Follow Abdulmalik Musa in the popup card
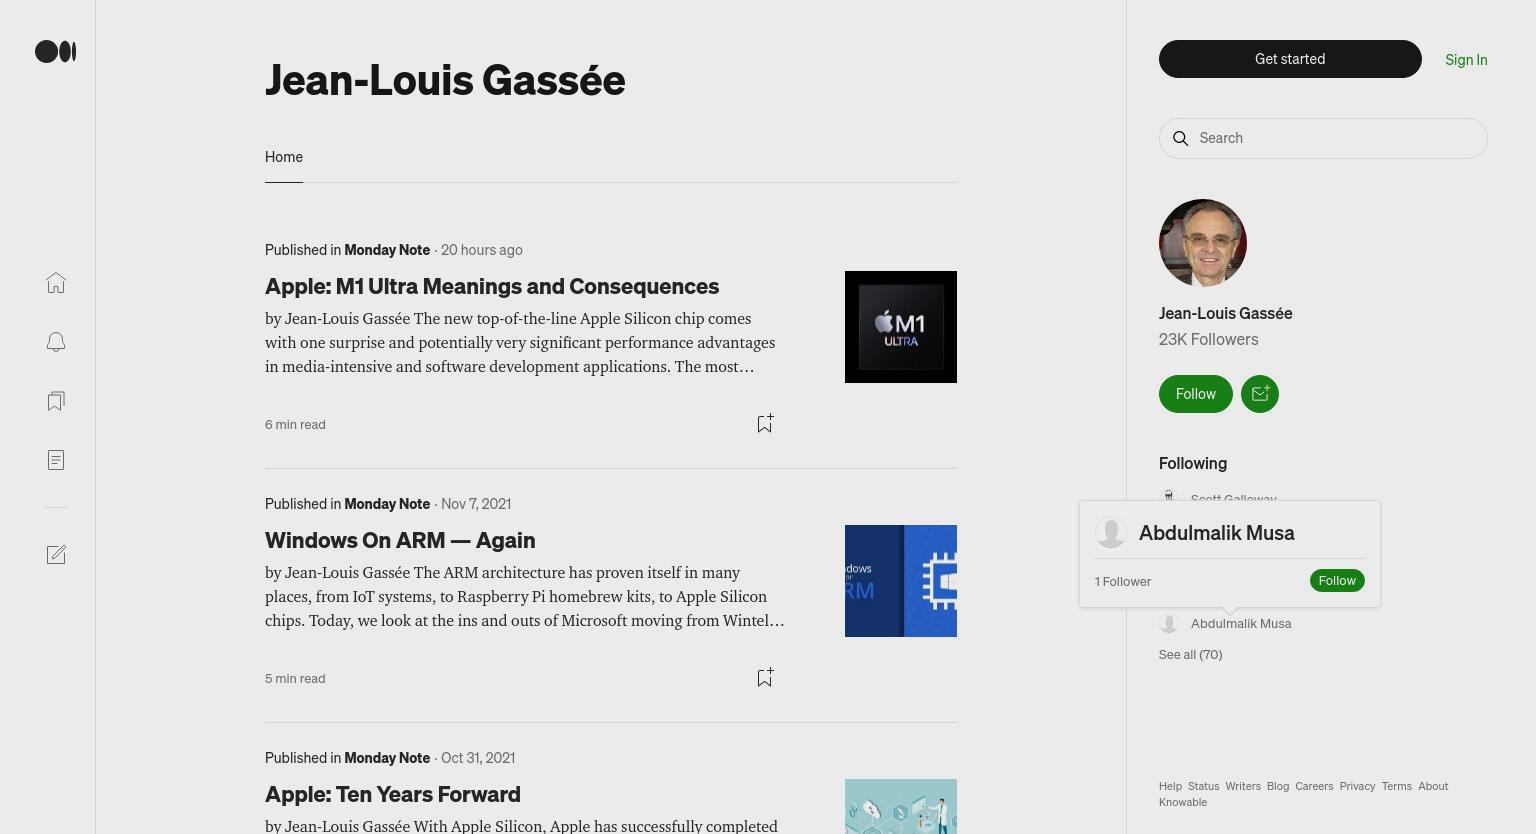 pyautogui.click(x=1337, y=581)
